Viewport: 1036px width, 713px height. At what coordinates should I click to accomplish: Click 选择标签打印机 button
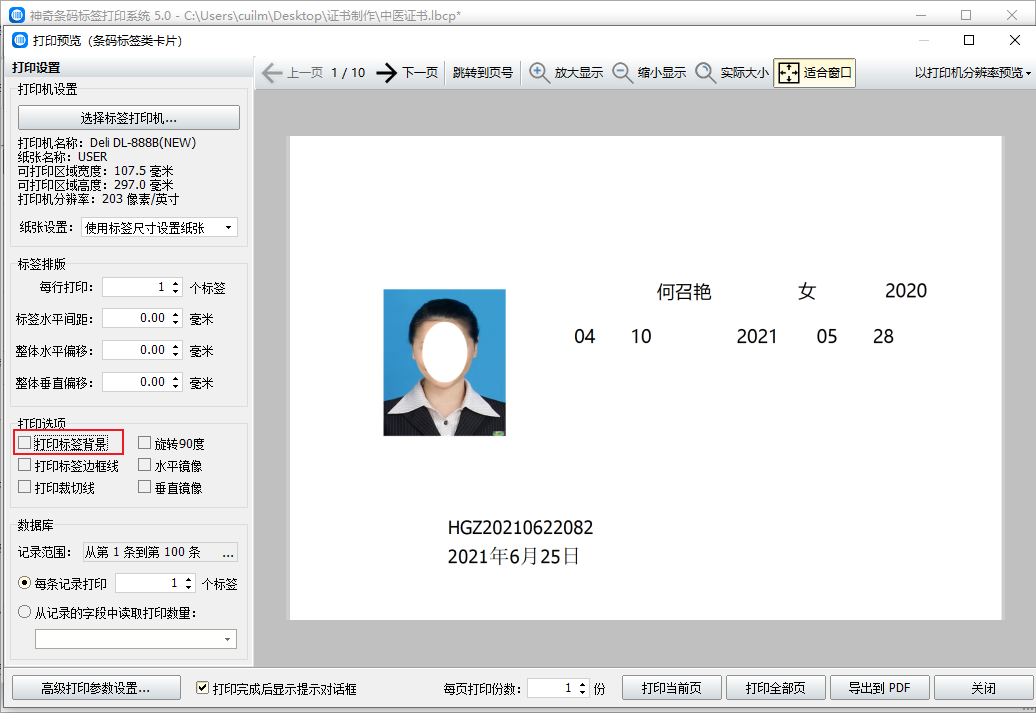129,118
